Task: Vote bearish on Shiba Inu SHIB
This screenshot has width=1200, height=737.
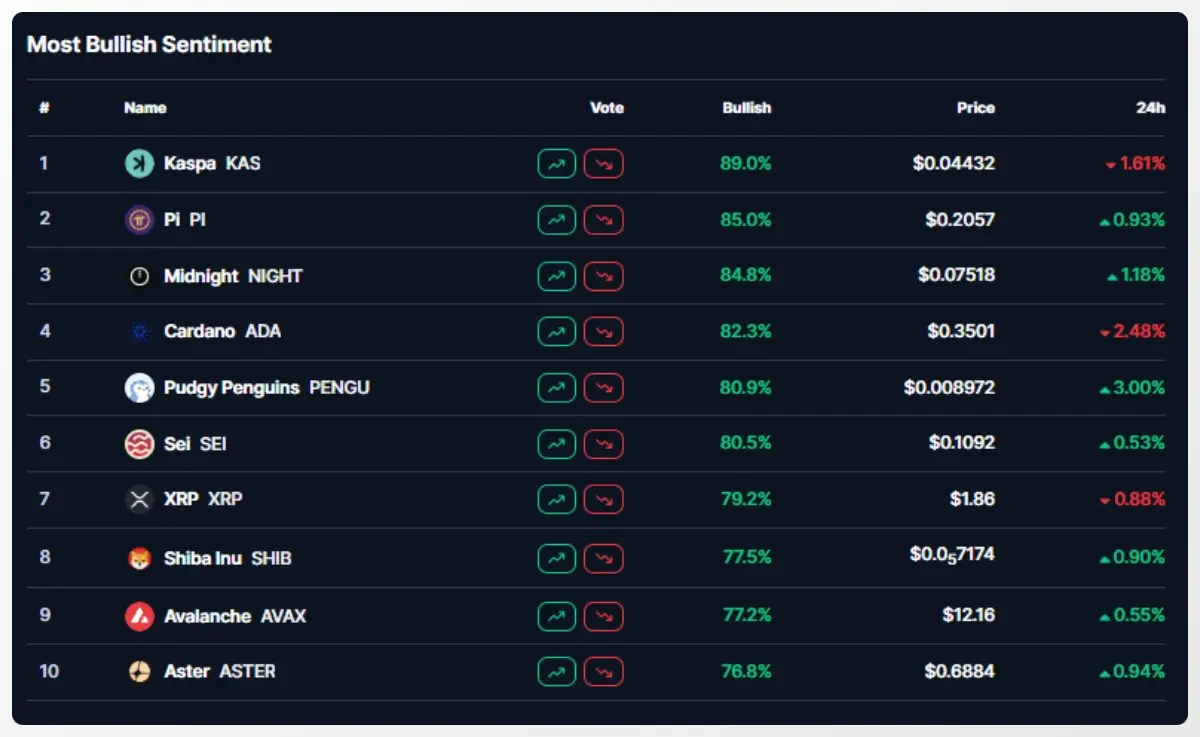Action: click(x=603, y=558)
